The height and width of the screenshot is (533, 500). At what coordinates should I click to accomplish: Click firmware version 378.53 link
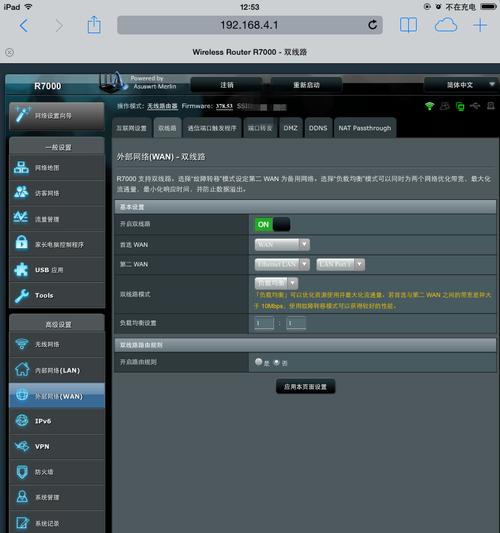224,106
